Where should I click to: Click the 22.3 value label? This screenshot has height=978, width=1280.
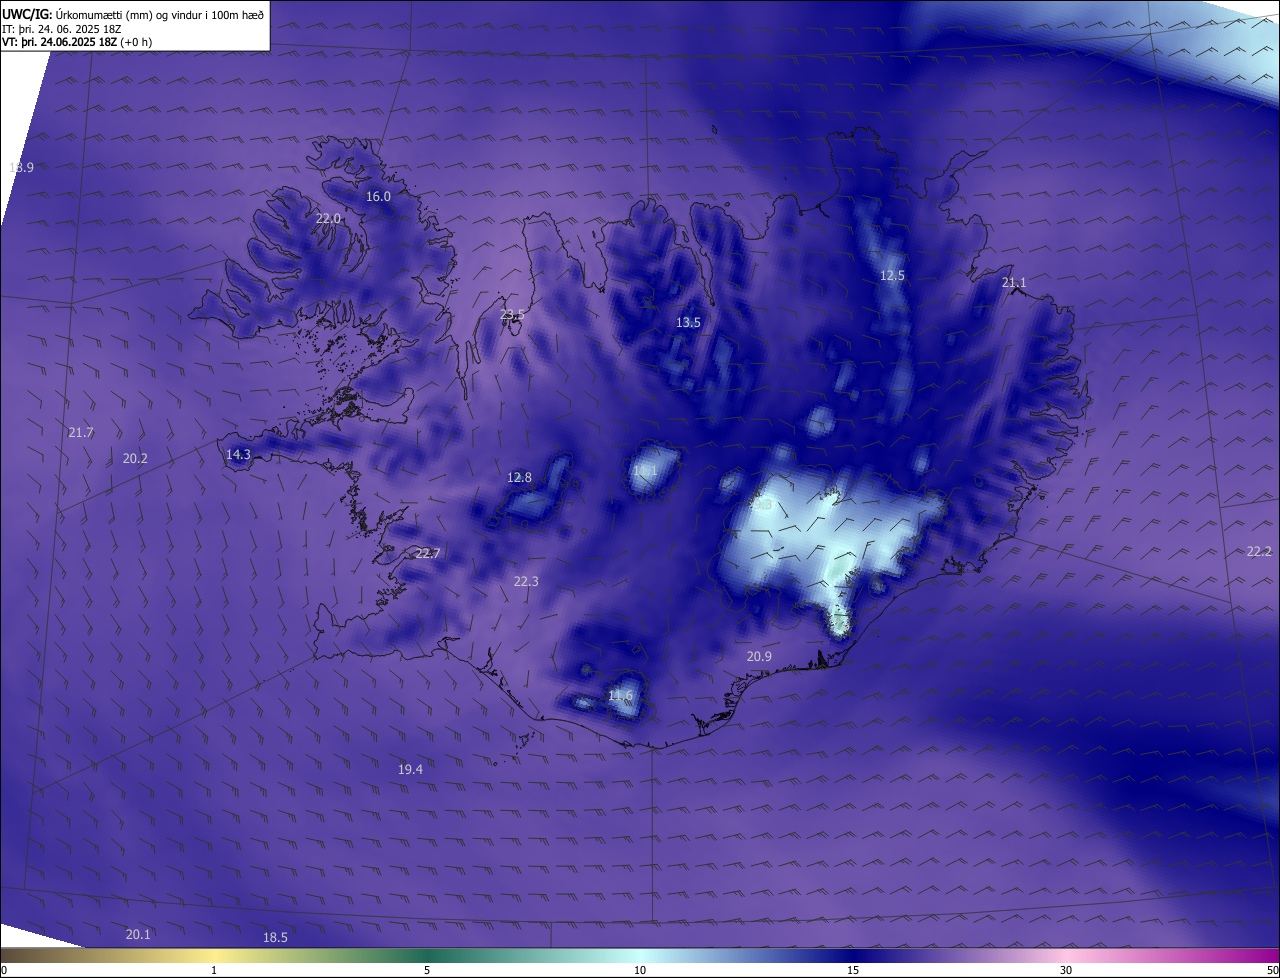tap(526, 582)
